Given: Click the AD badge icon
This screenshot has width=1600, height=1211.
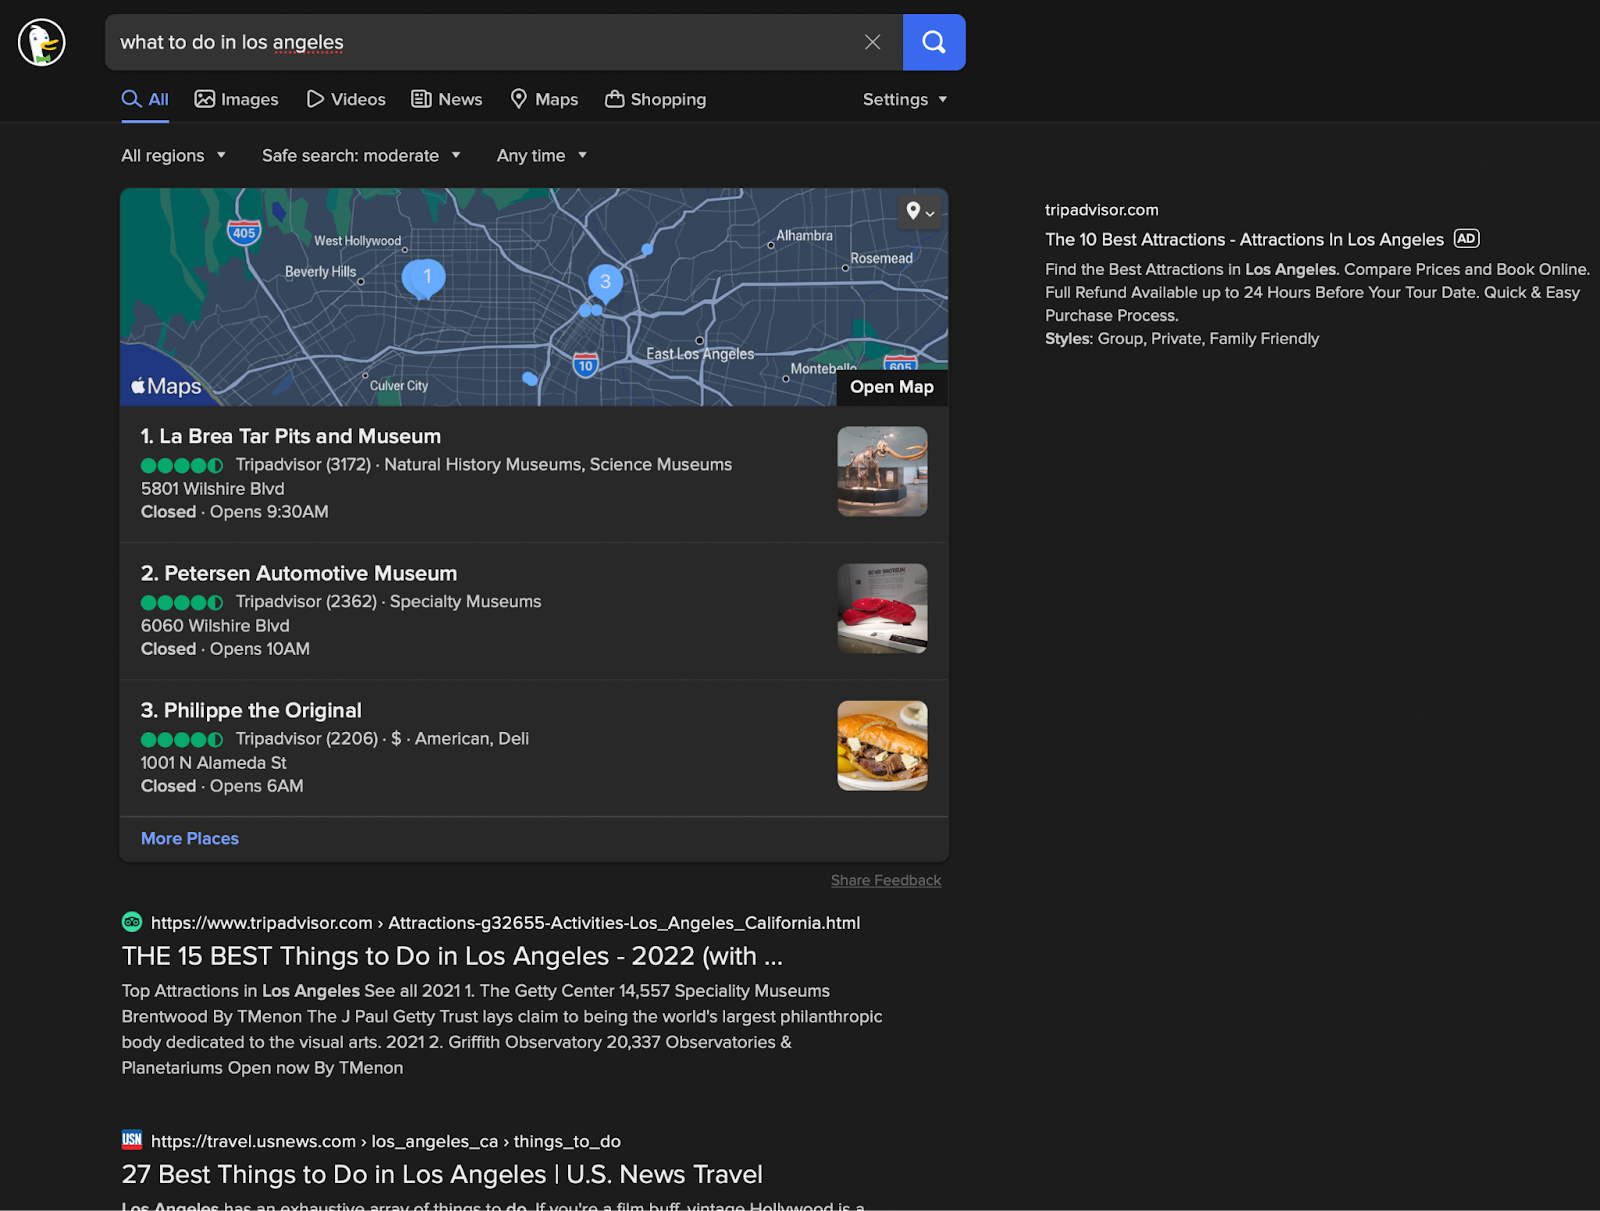Looking at the screenshot, I should [x=1466, y=238].
